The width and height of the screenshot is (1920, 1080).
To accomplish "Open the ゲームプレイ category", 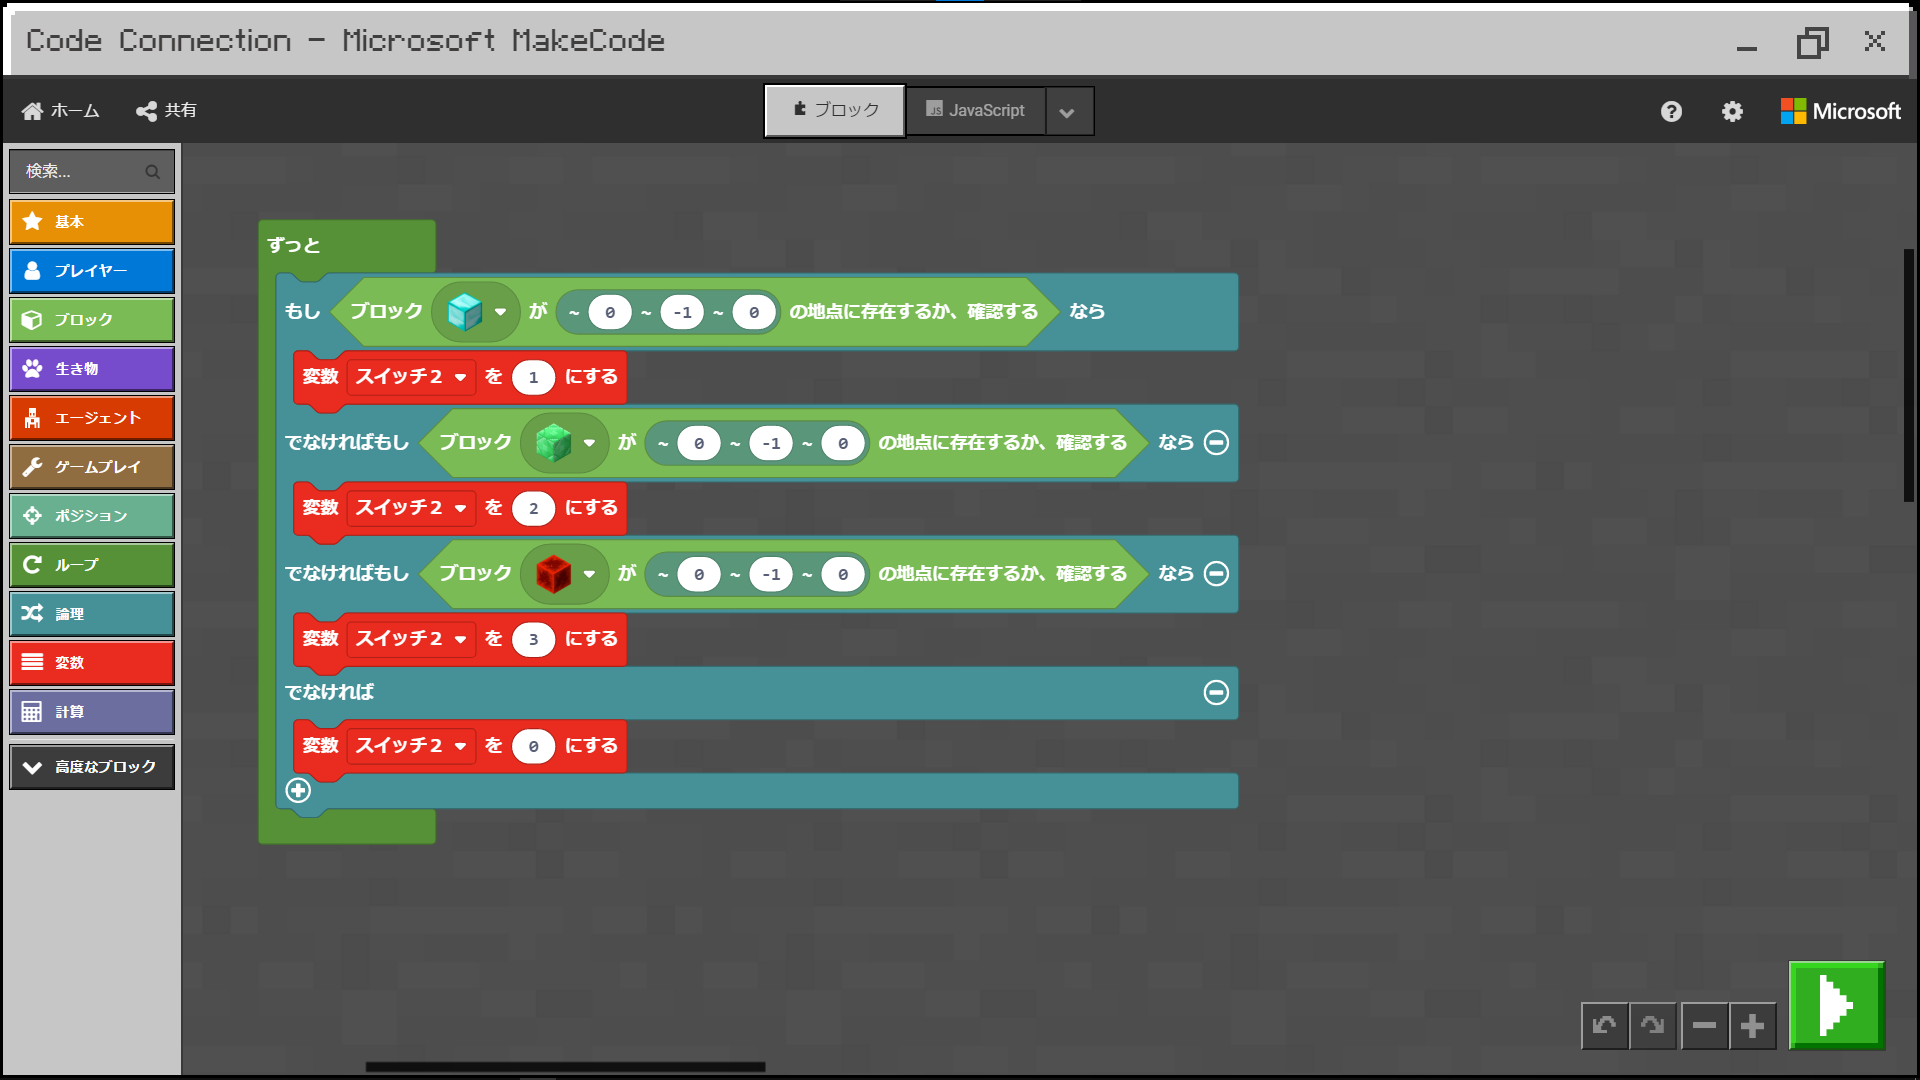I will pos(92,466).
